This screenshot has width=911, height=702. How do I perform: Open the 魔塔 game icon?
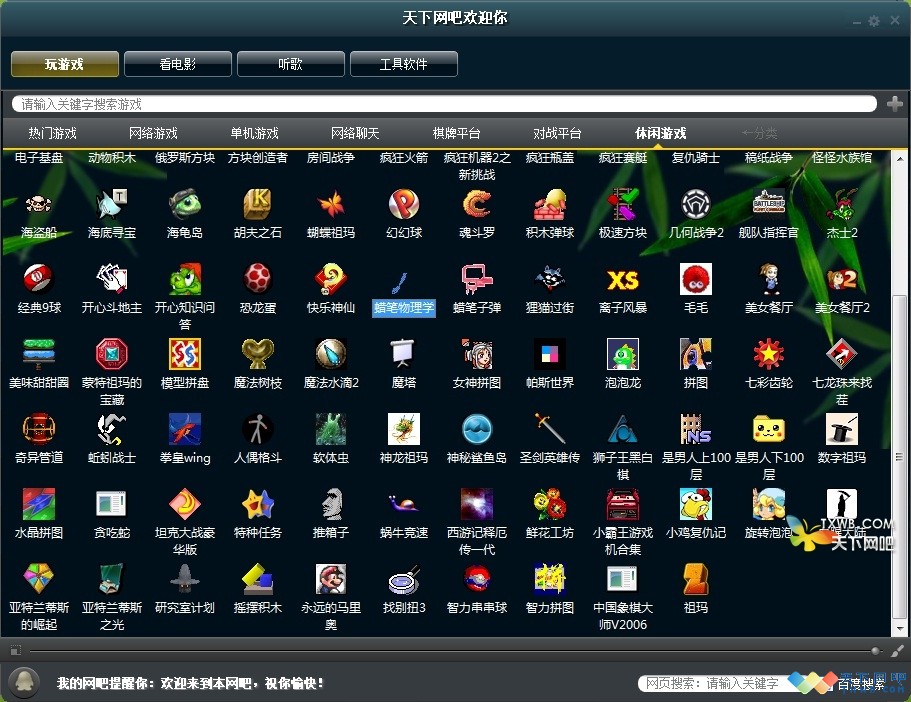click(404, 355)
